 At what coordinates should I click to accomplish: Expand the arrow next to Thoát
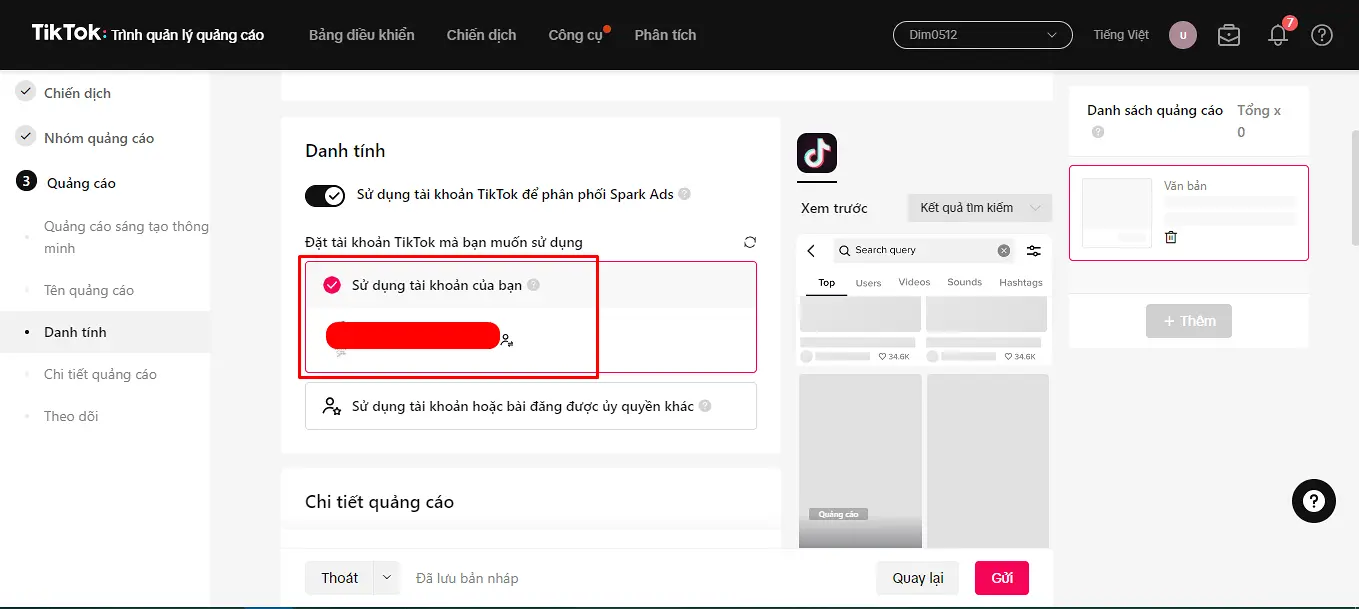coord(387,578)
